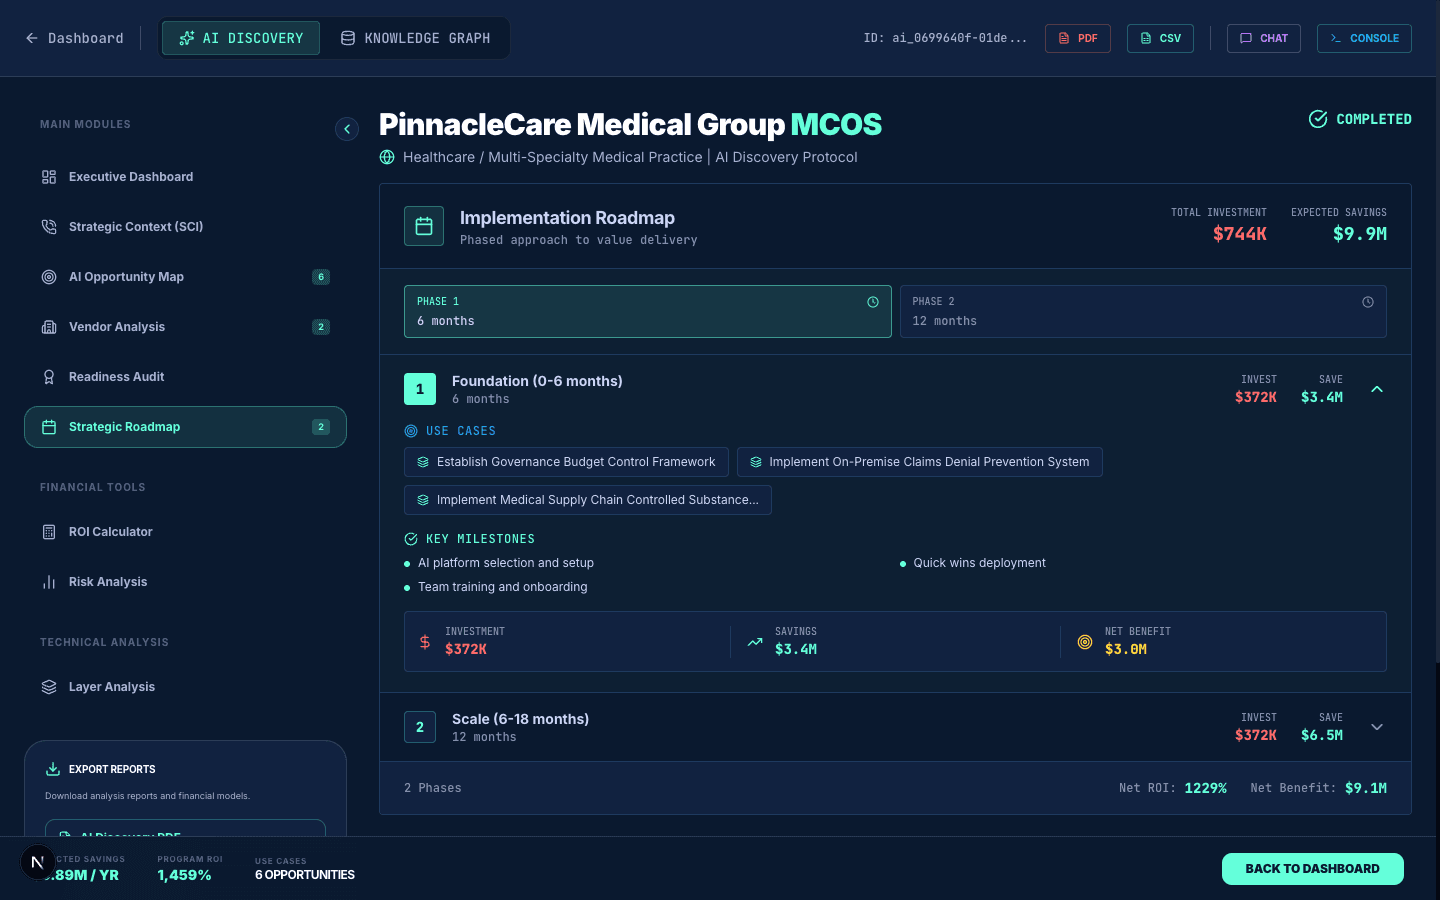Click the Strategic Roadmap calendar icon
The image size is (1440, 900).
[49, 427]
